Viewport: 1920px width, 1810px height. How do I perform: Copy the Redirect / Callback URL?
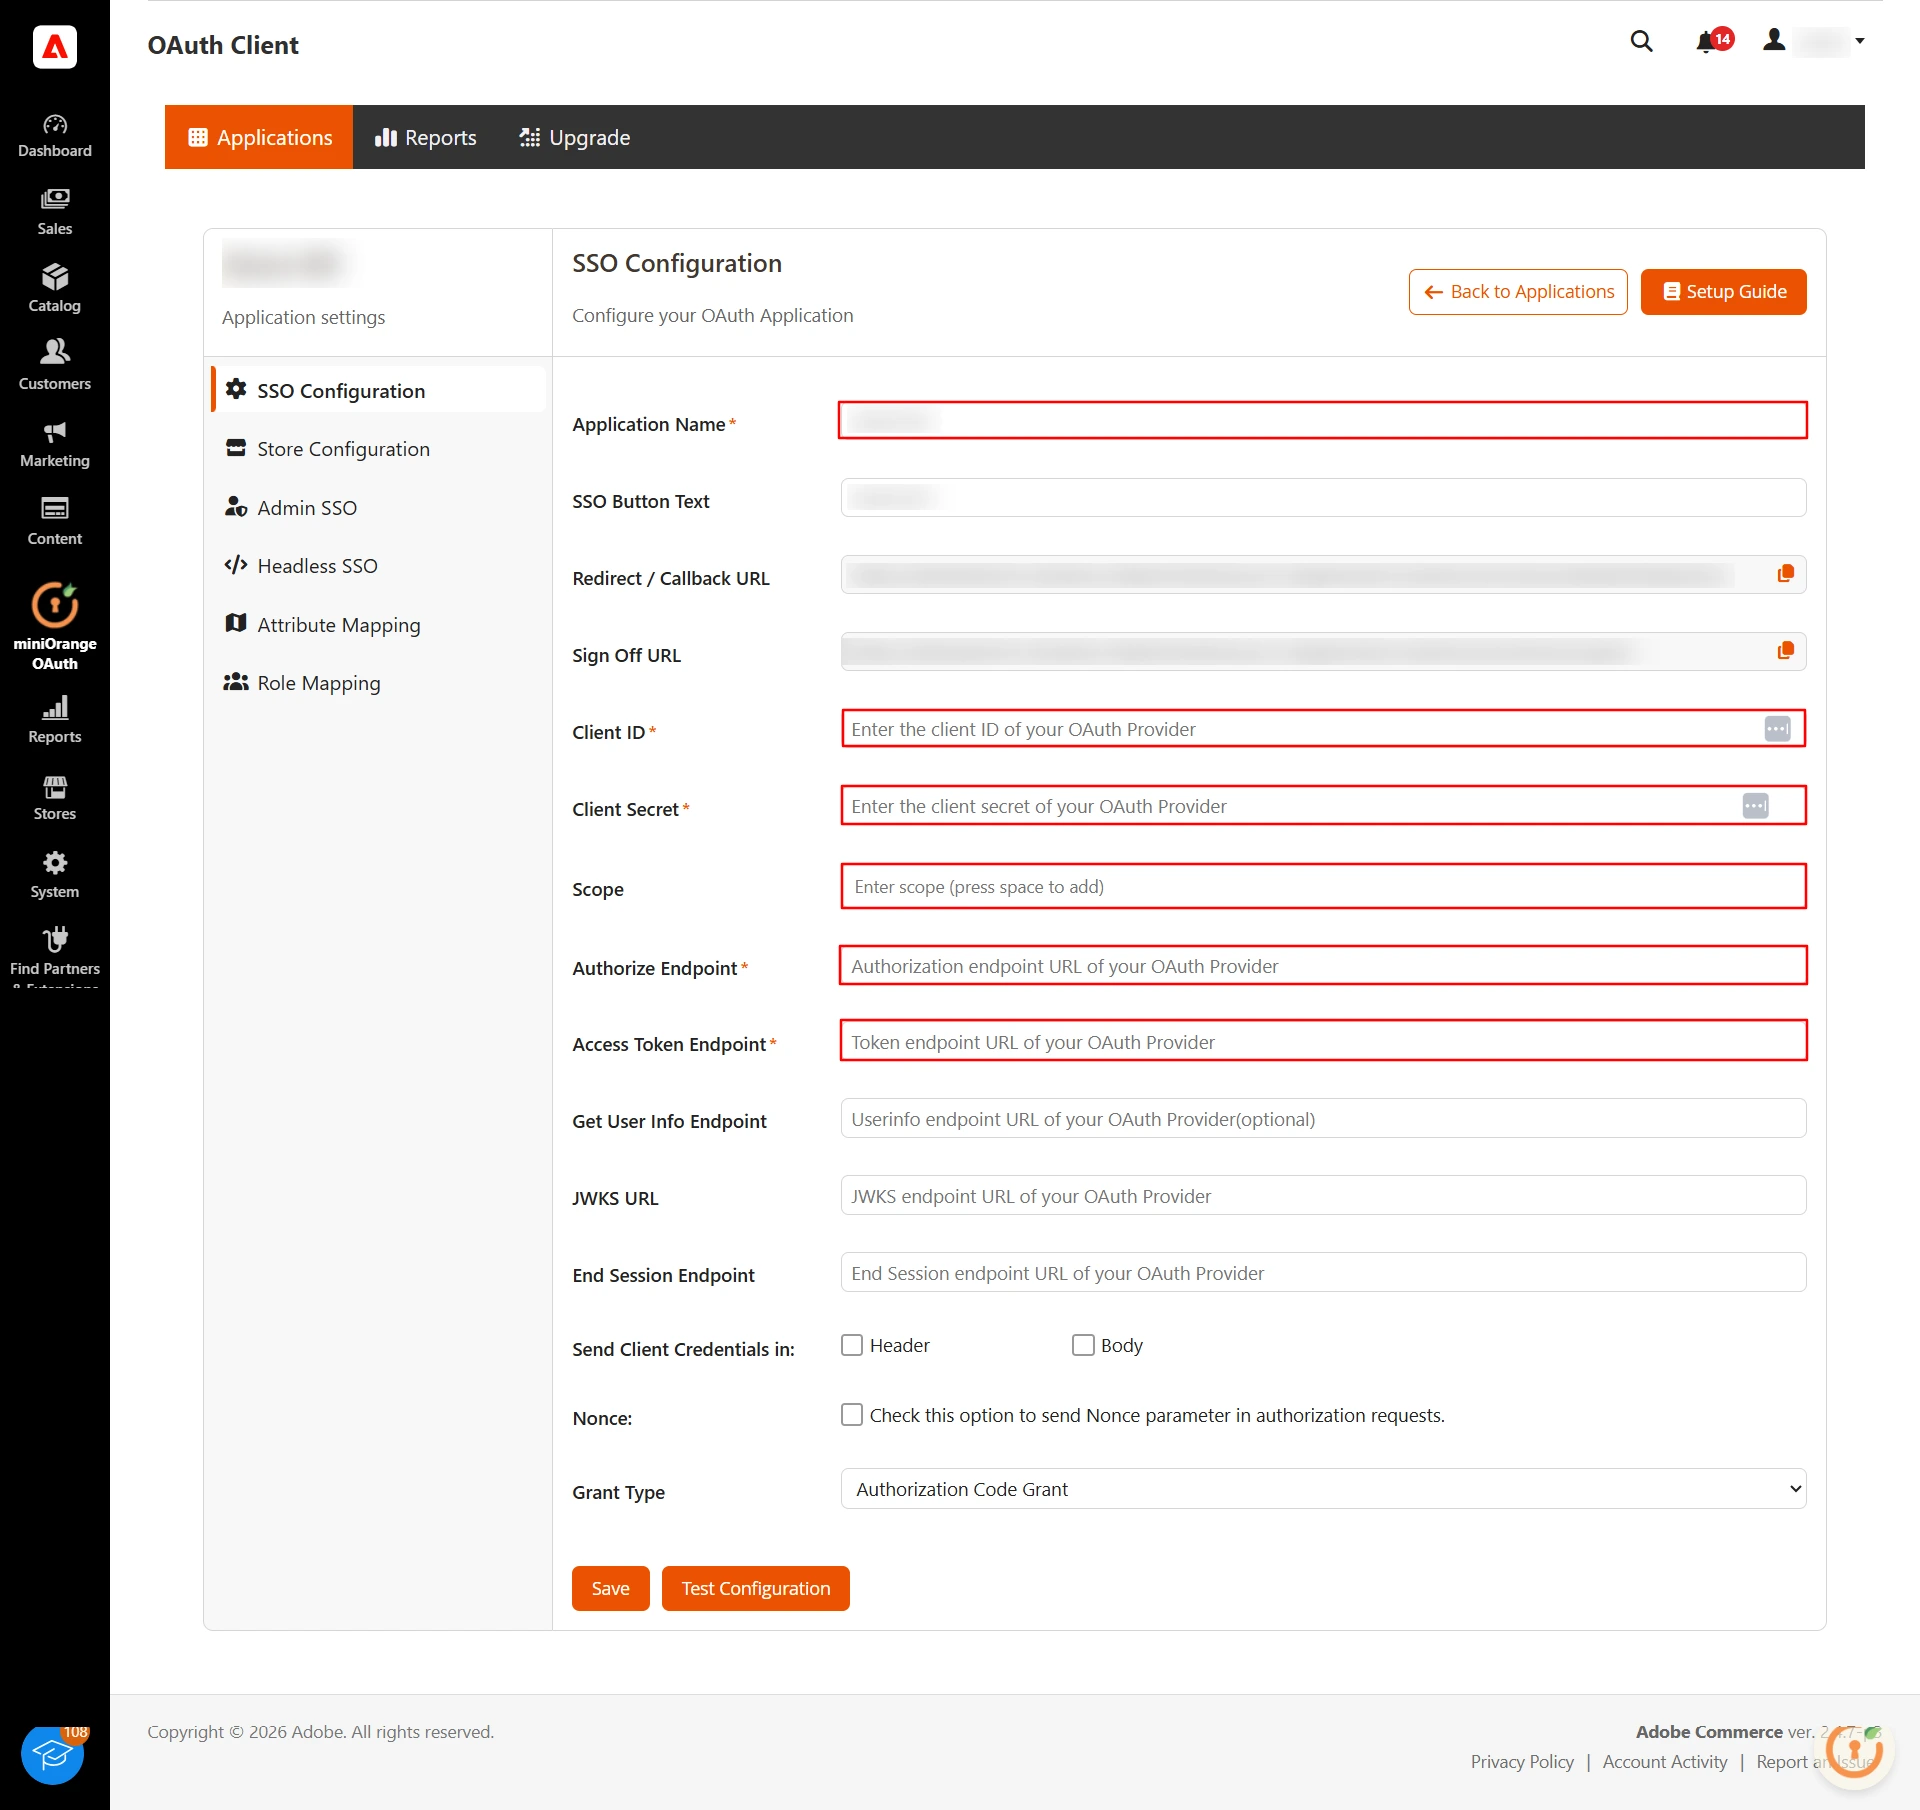[1785, 574]
